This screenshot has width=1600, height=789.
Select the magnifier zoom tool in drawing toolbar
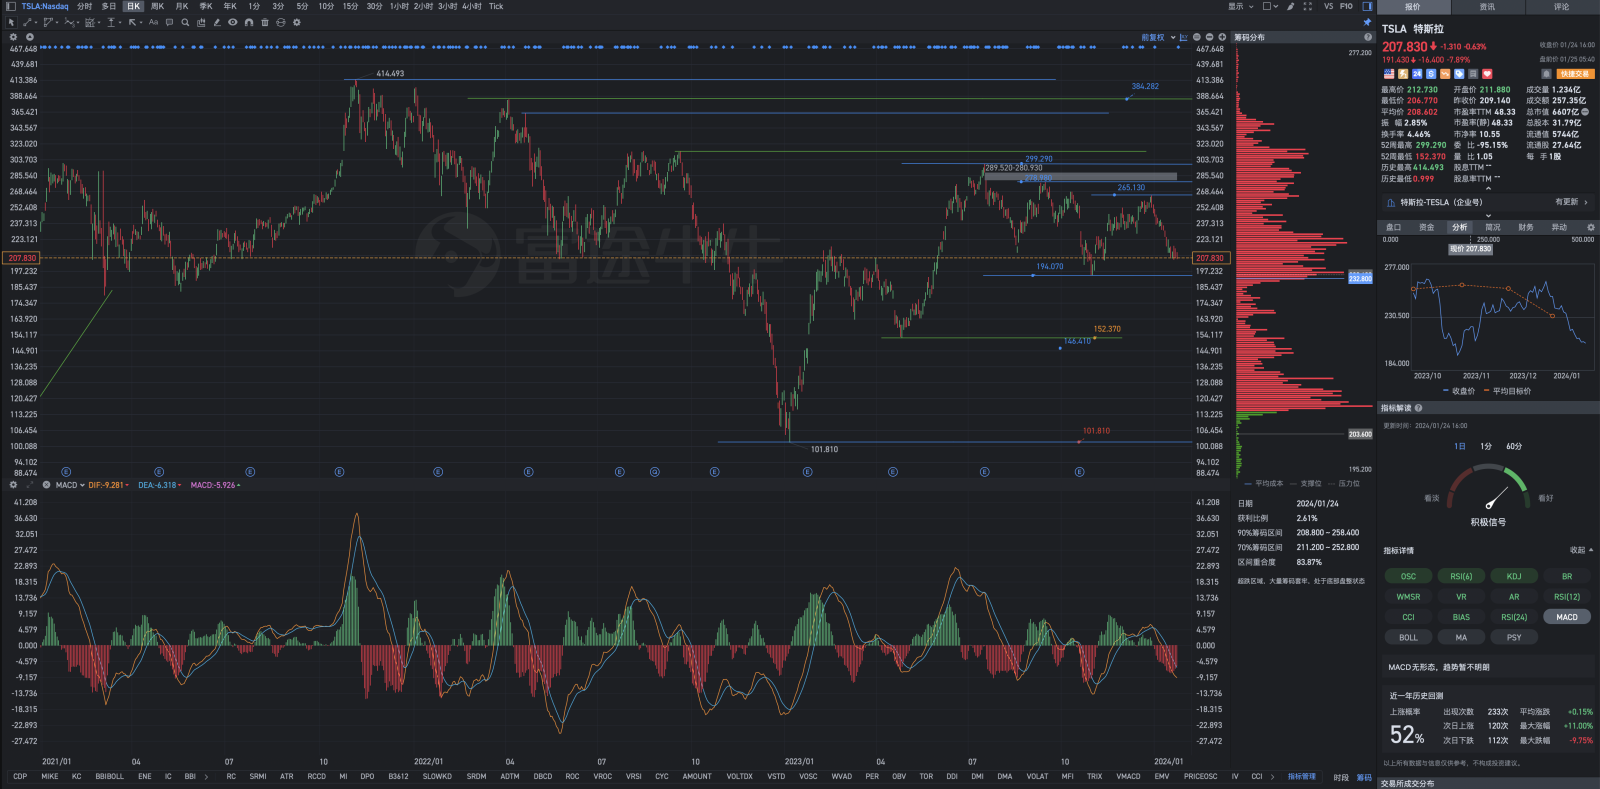(x=185, y=22)
